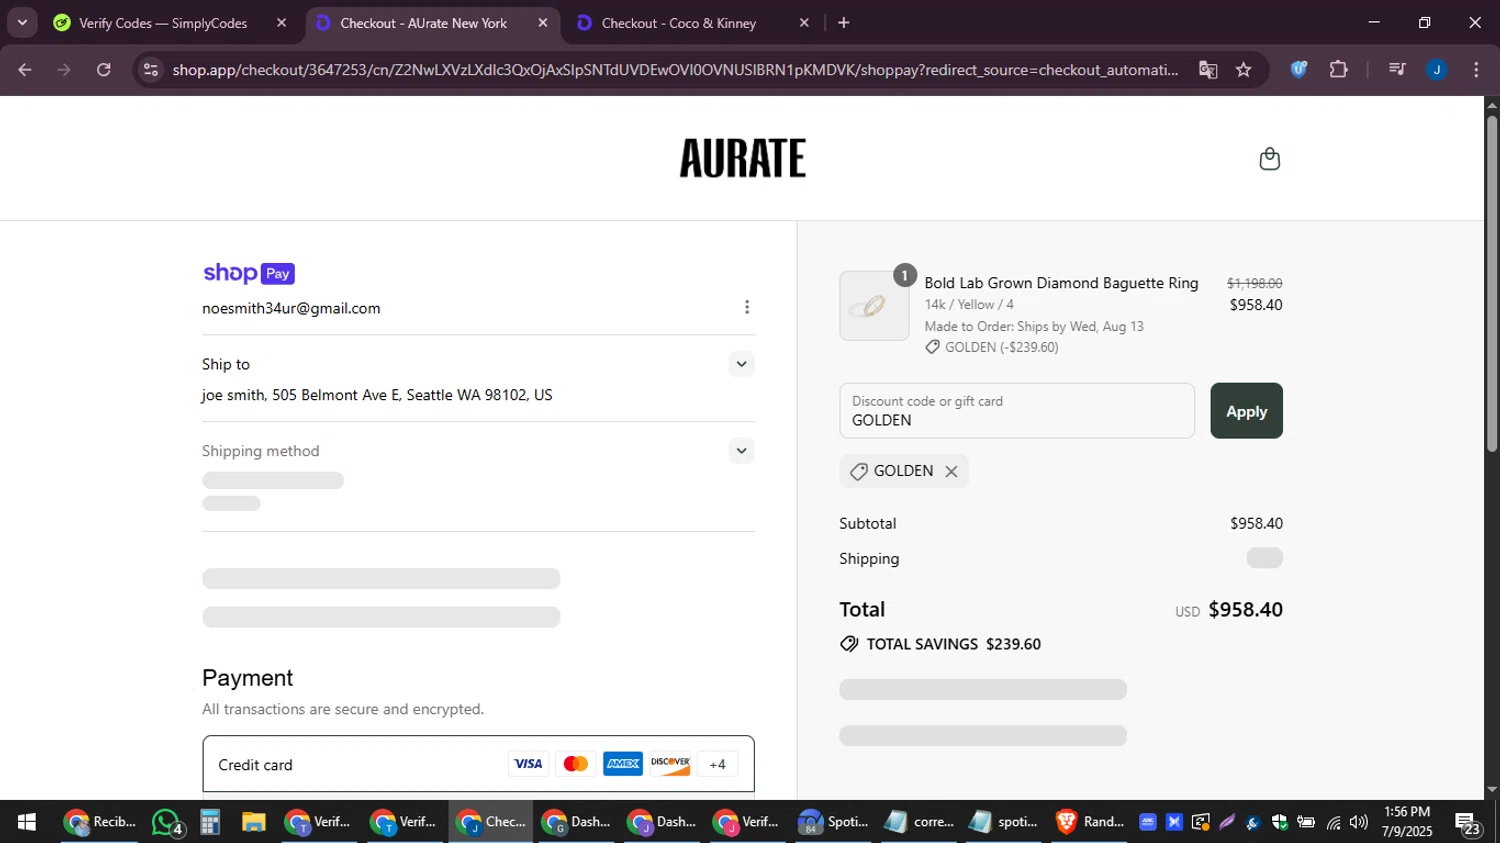Open the shopping bag cart icon
The height and width of the screenshot is (843, 1500).
pyautogui.click(x=1269, y=159)
